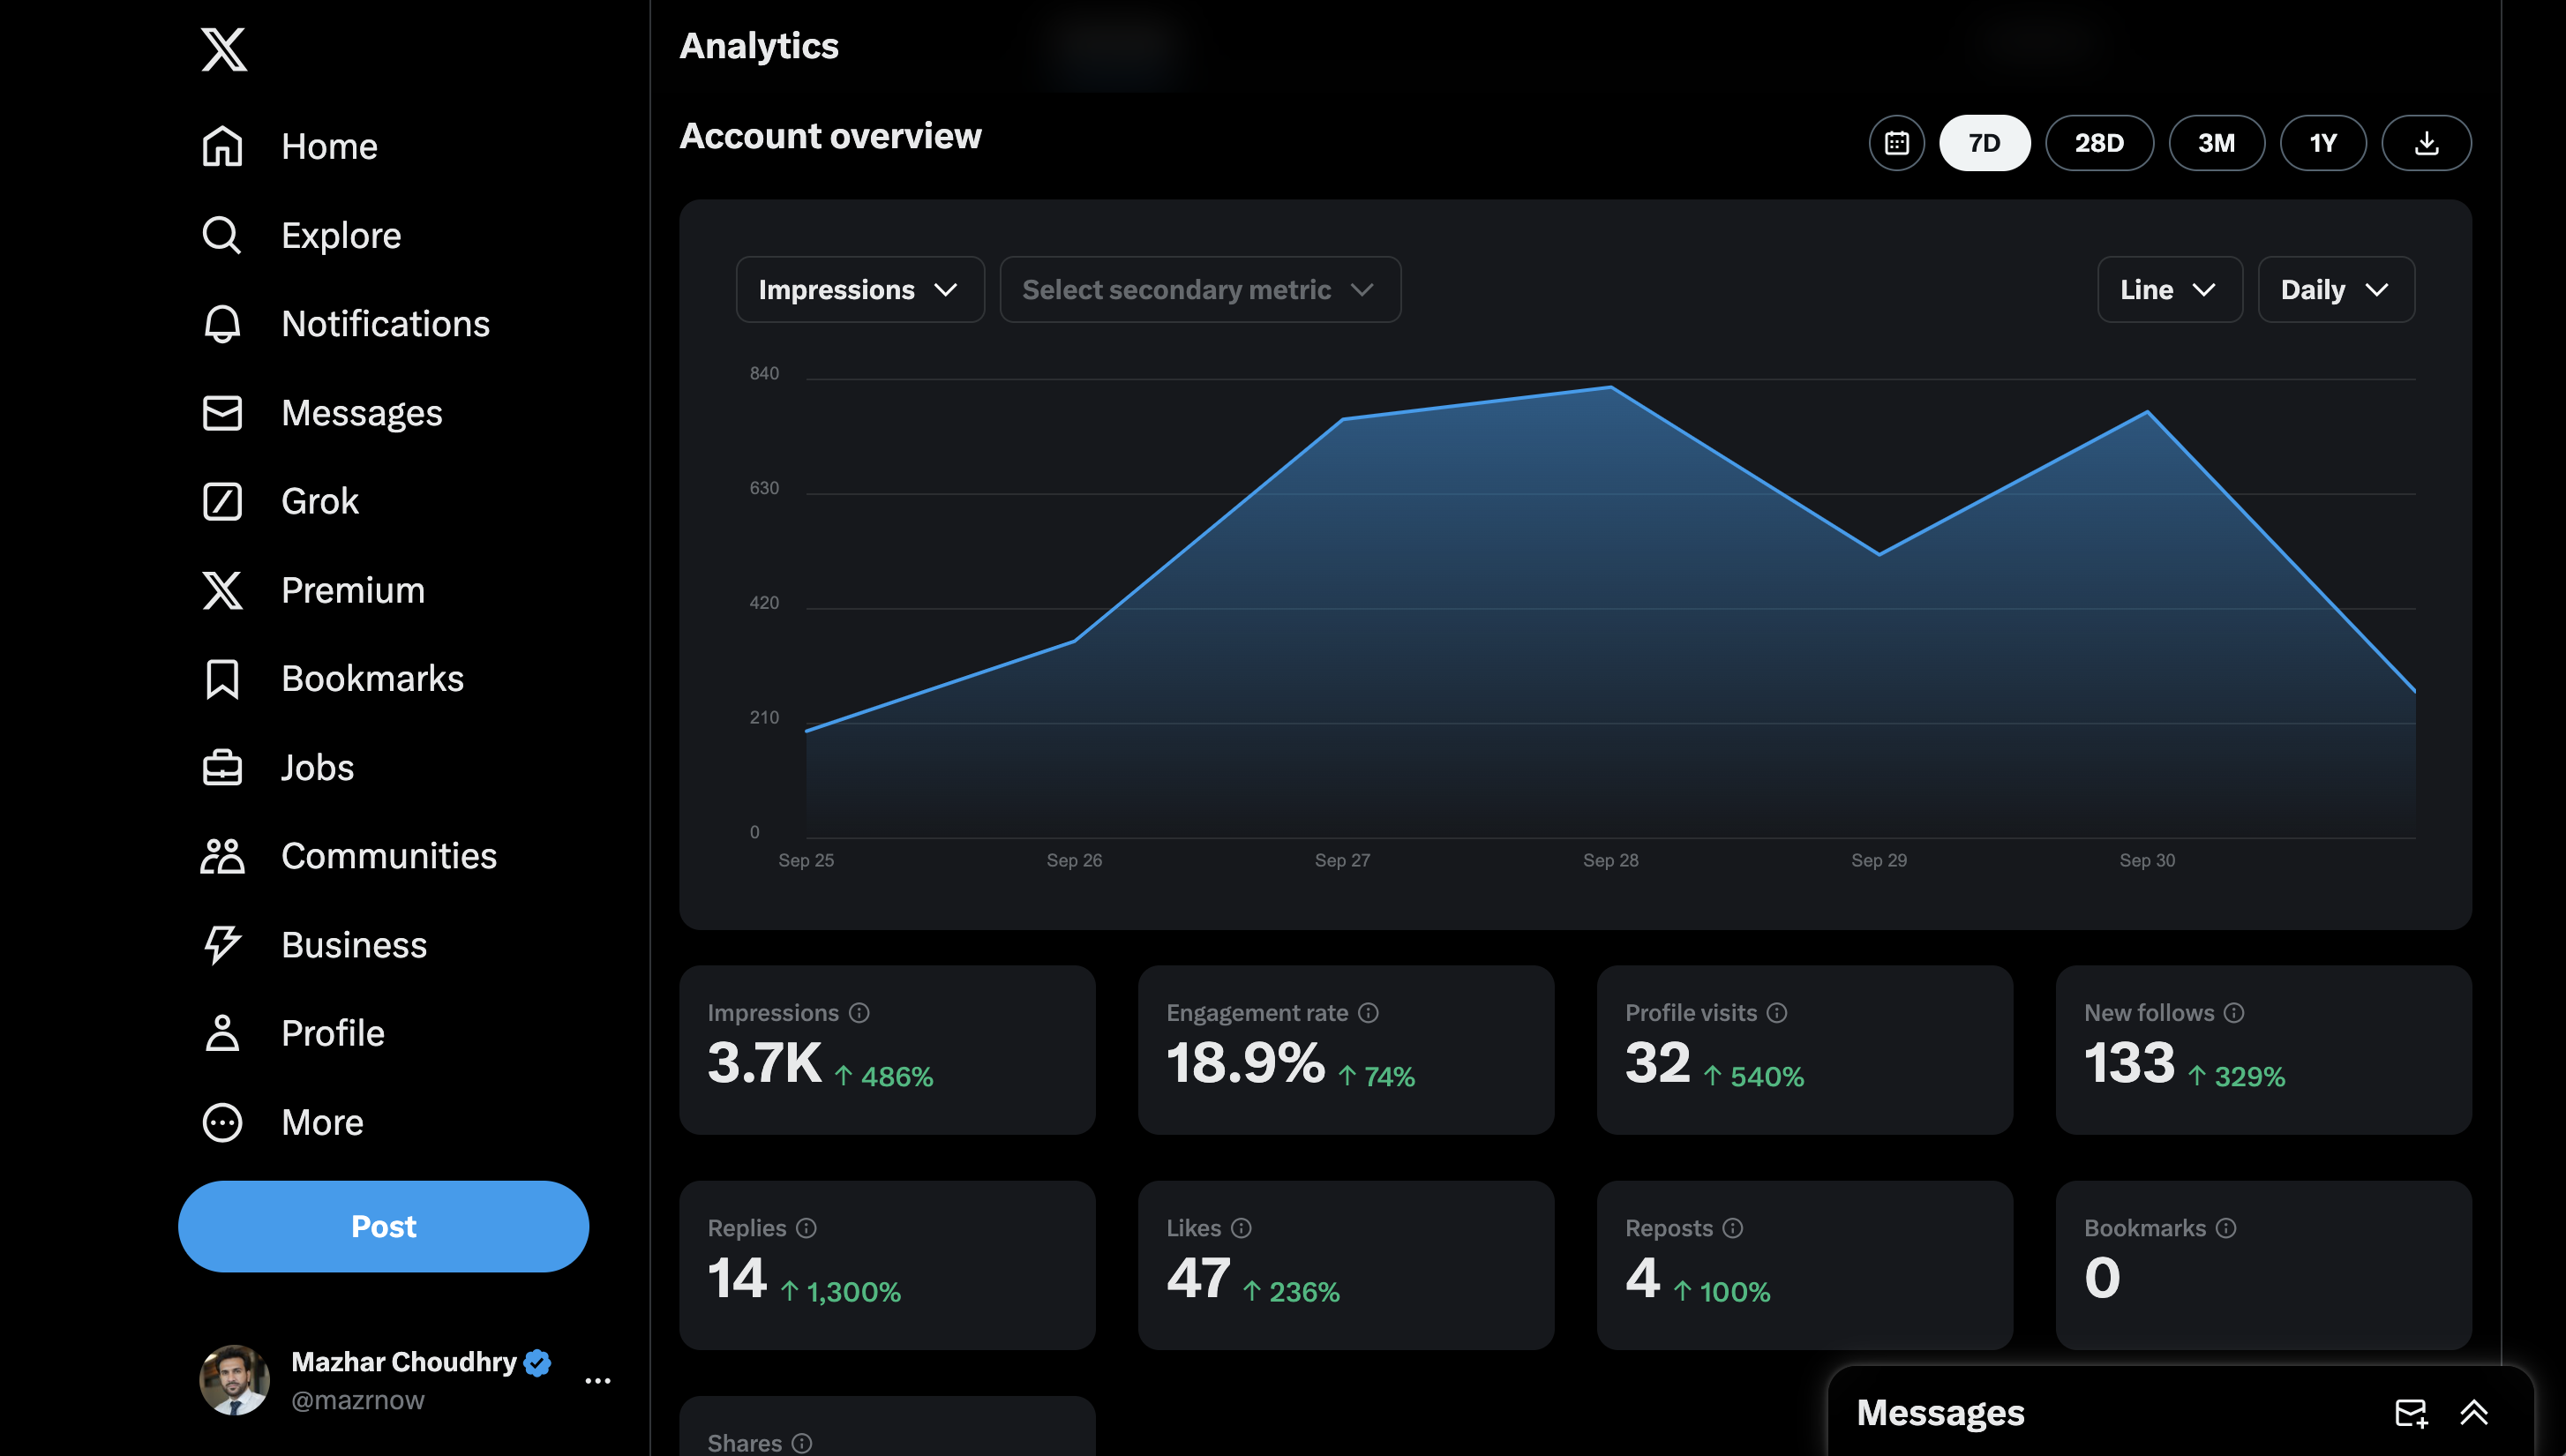Viewport: 2566px width, 1456px height.
Task: Click the Messages envelope icon in sidebar
Action: click(x=222, y=413)
